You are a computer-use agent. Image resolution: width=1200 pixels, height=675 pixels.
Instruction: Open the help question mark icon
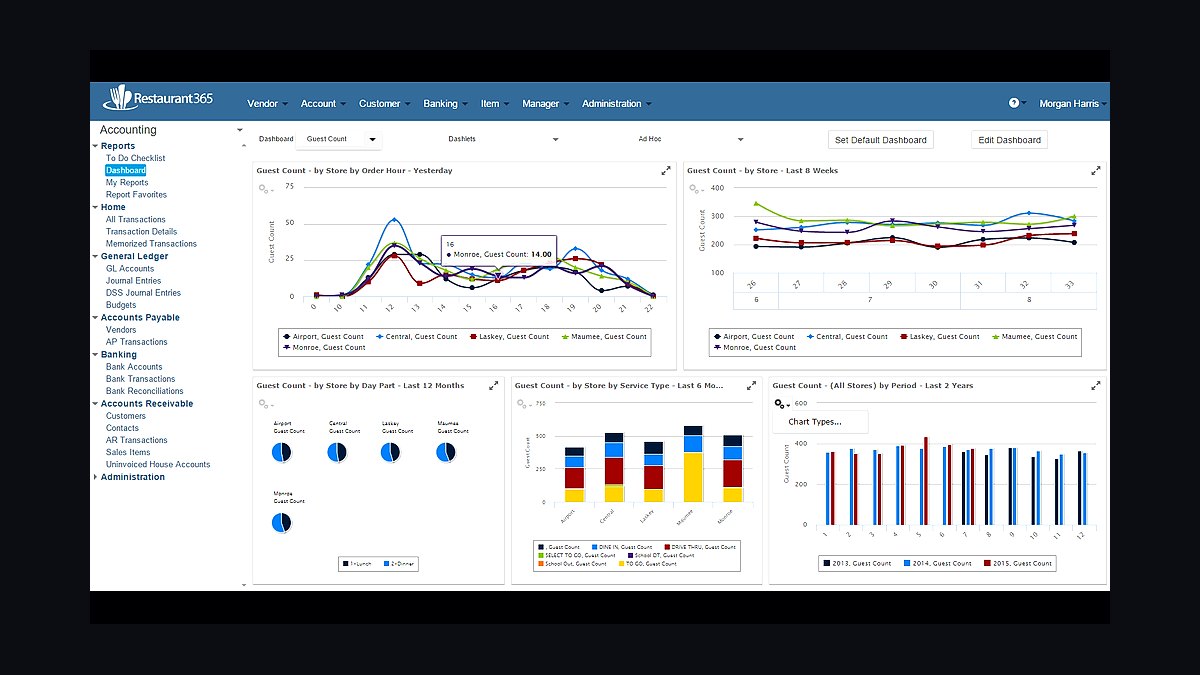1013,103
